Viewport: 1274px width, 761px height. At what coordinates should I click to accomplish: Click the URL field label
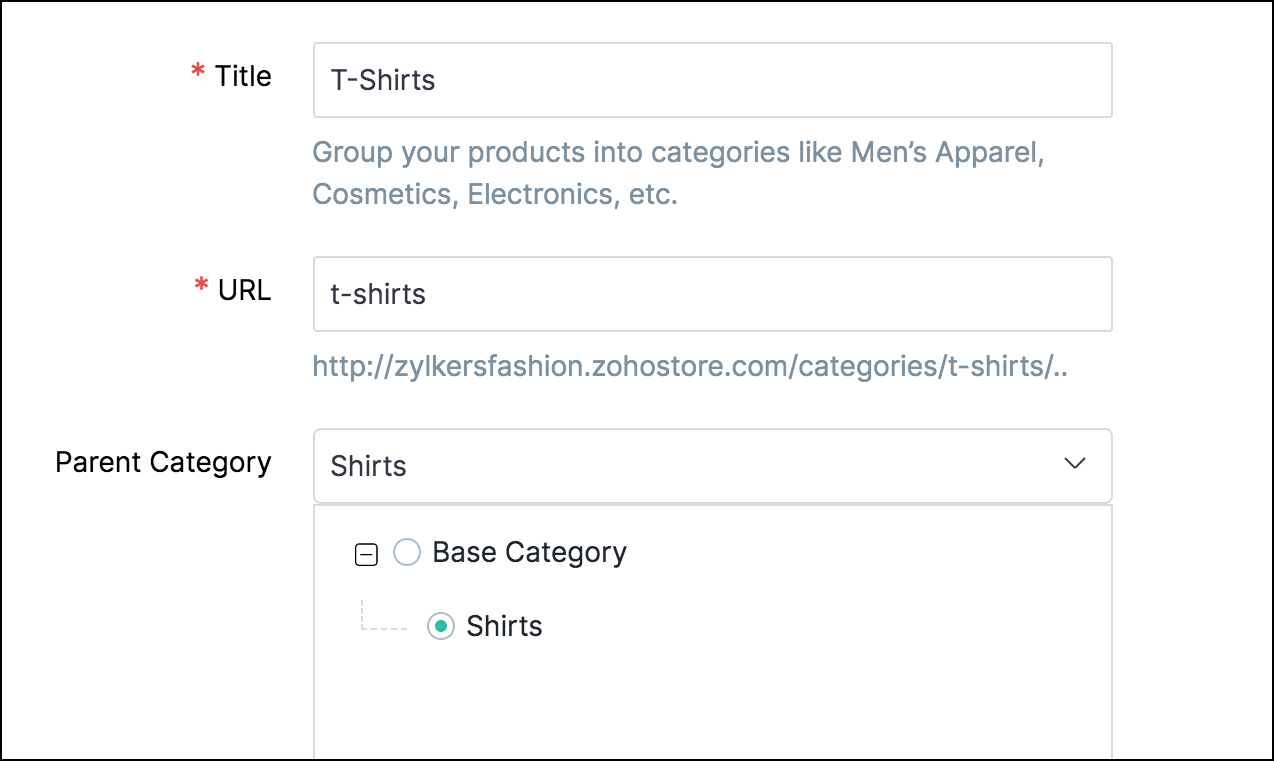point(245,290)
